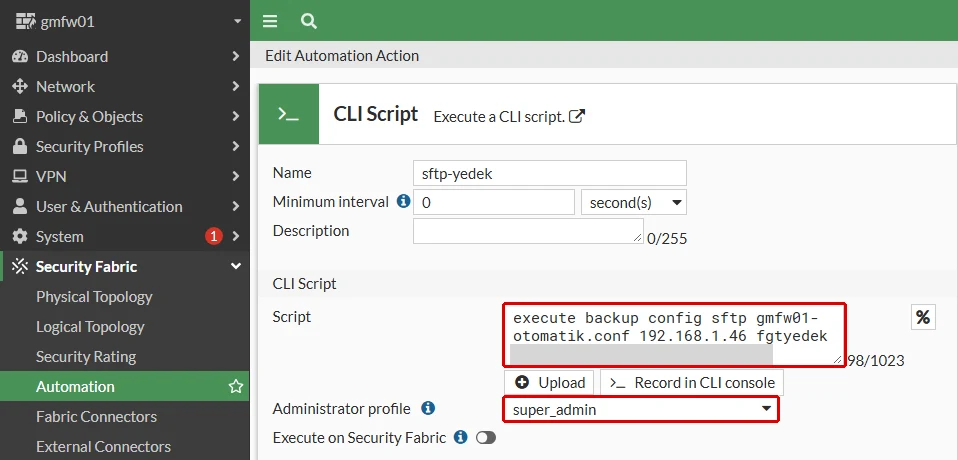This screenshot has width=958, height=460.
Task: Click the Policy & Objects icon
Action: (20, 116)
